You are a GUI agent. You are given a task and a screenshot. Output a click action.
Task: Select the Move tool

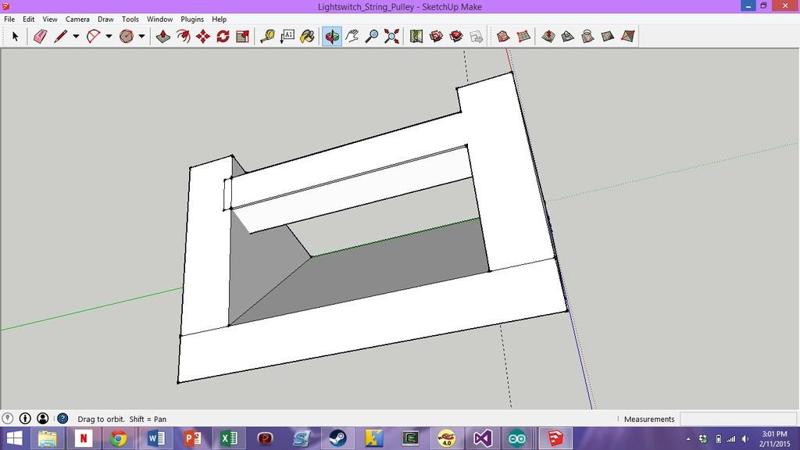203,36
